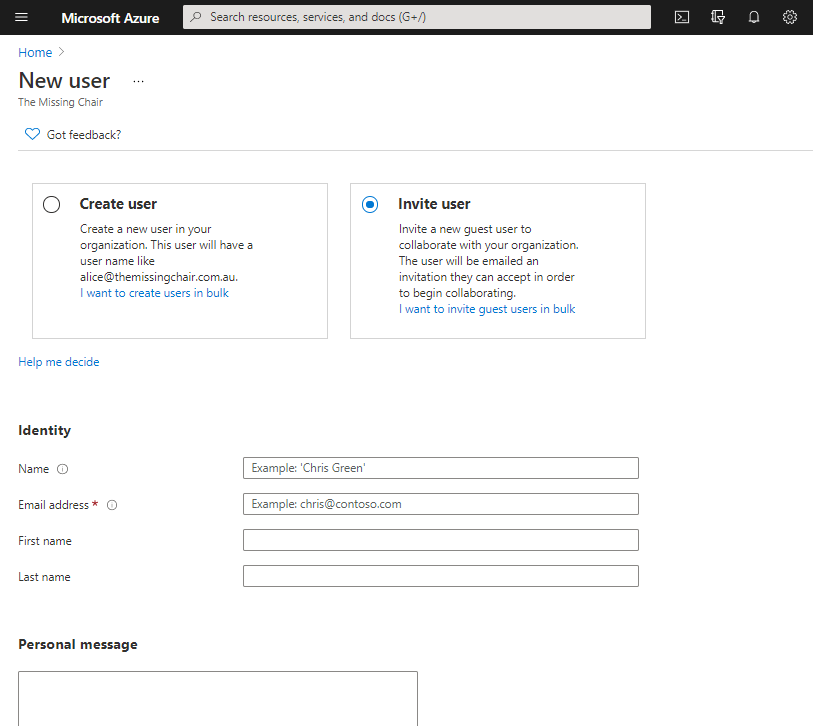Click the Email address field label
The height and width of the screenshot is (726, 813).
click(x=53, y=505)
